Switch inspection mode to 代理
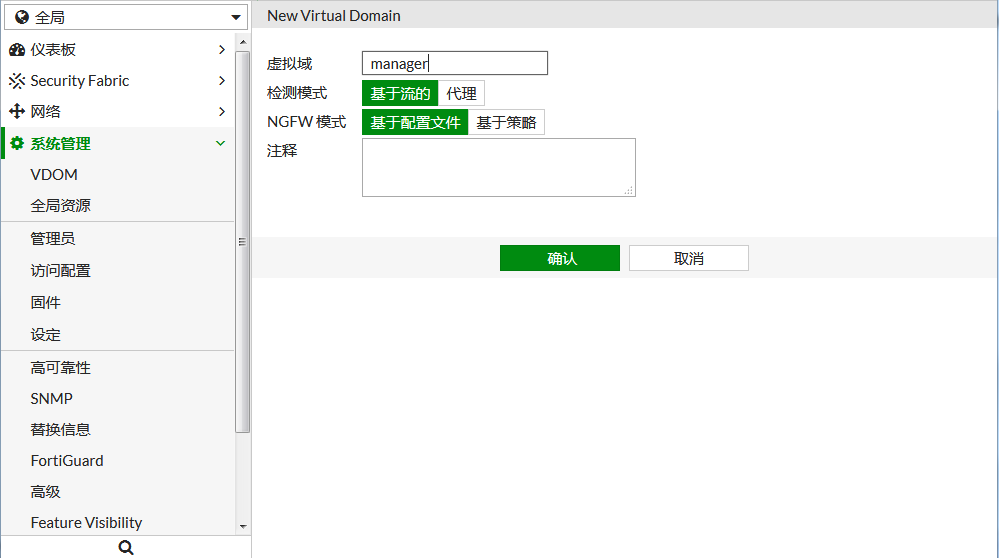 461,94
